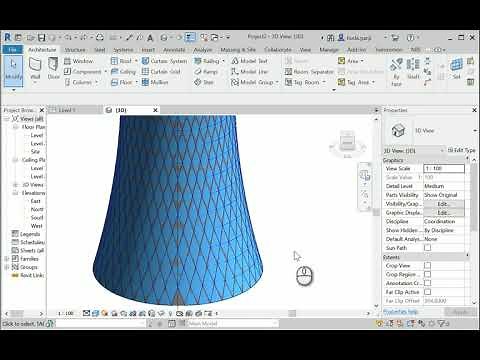This screenshot has height=360, width=480.
Task: Click the Railing tool
Action: [207, 61]
